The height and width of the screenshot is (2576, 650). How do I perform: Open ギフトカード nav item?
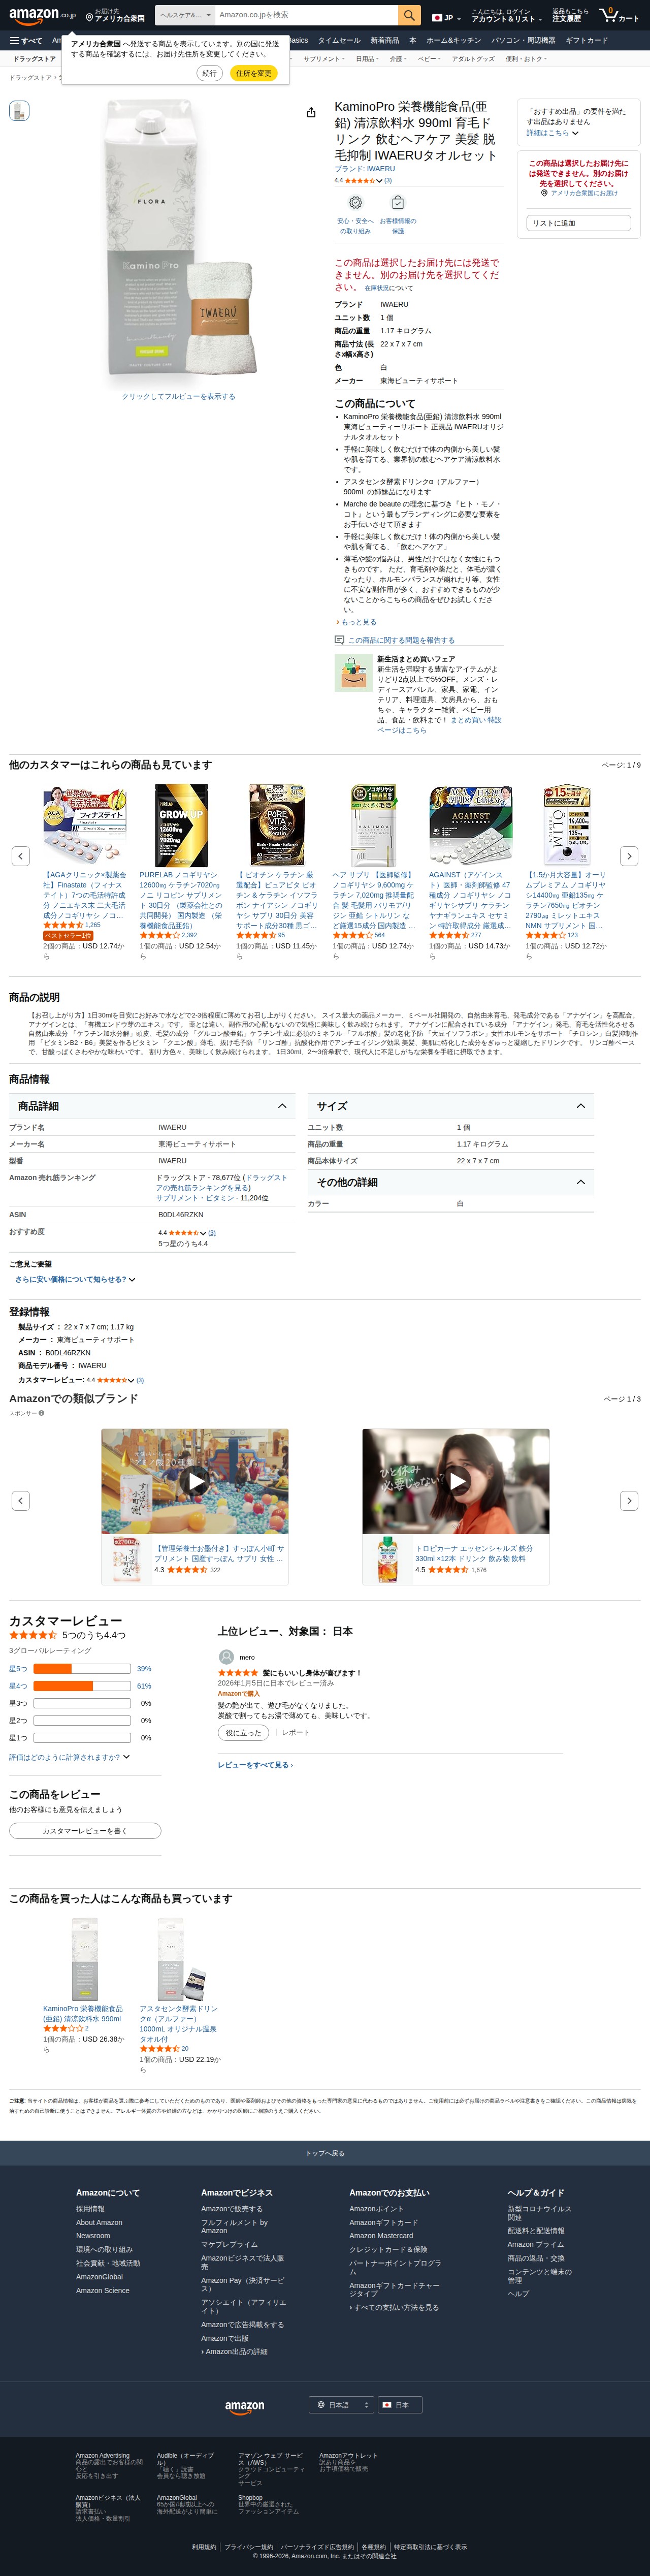click(587, 41)
